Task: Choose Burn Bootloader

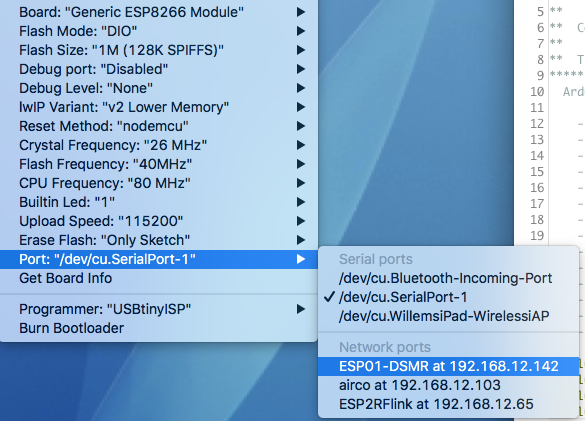Action: 159,328
